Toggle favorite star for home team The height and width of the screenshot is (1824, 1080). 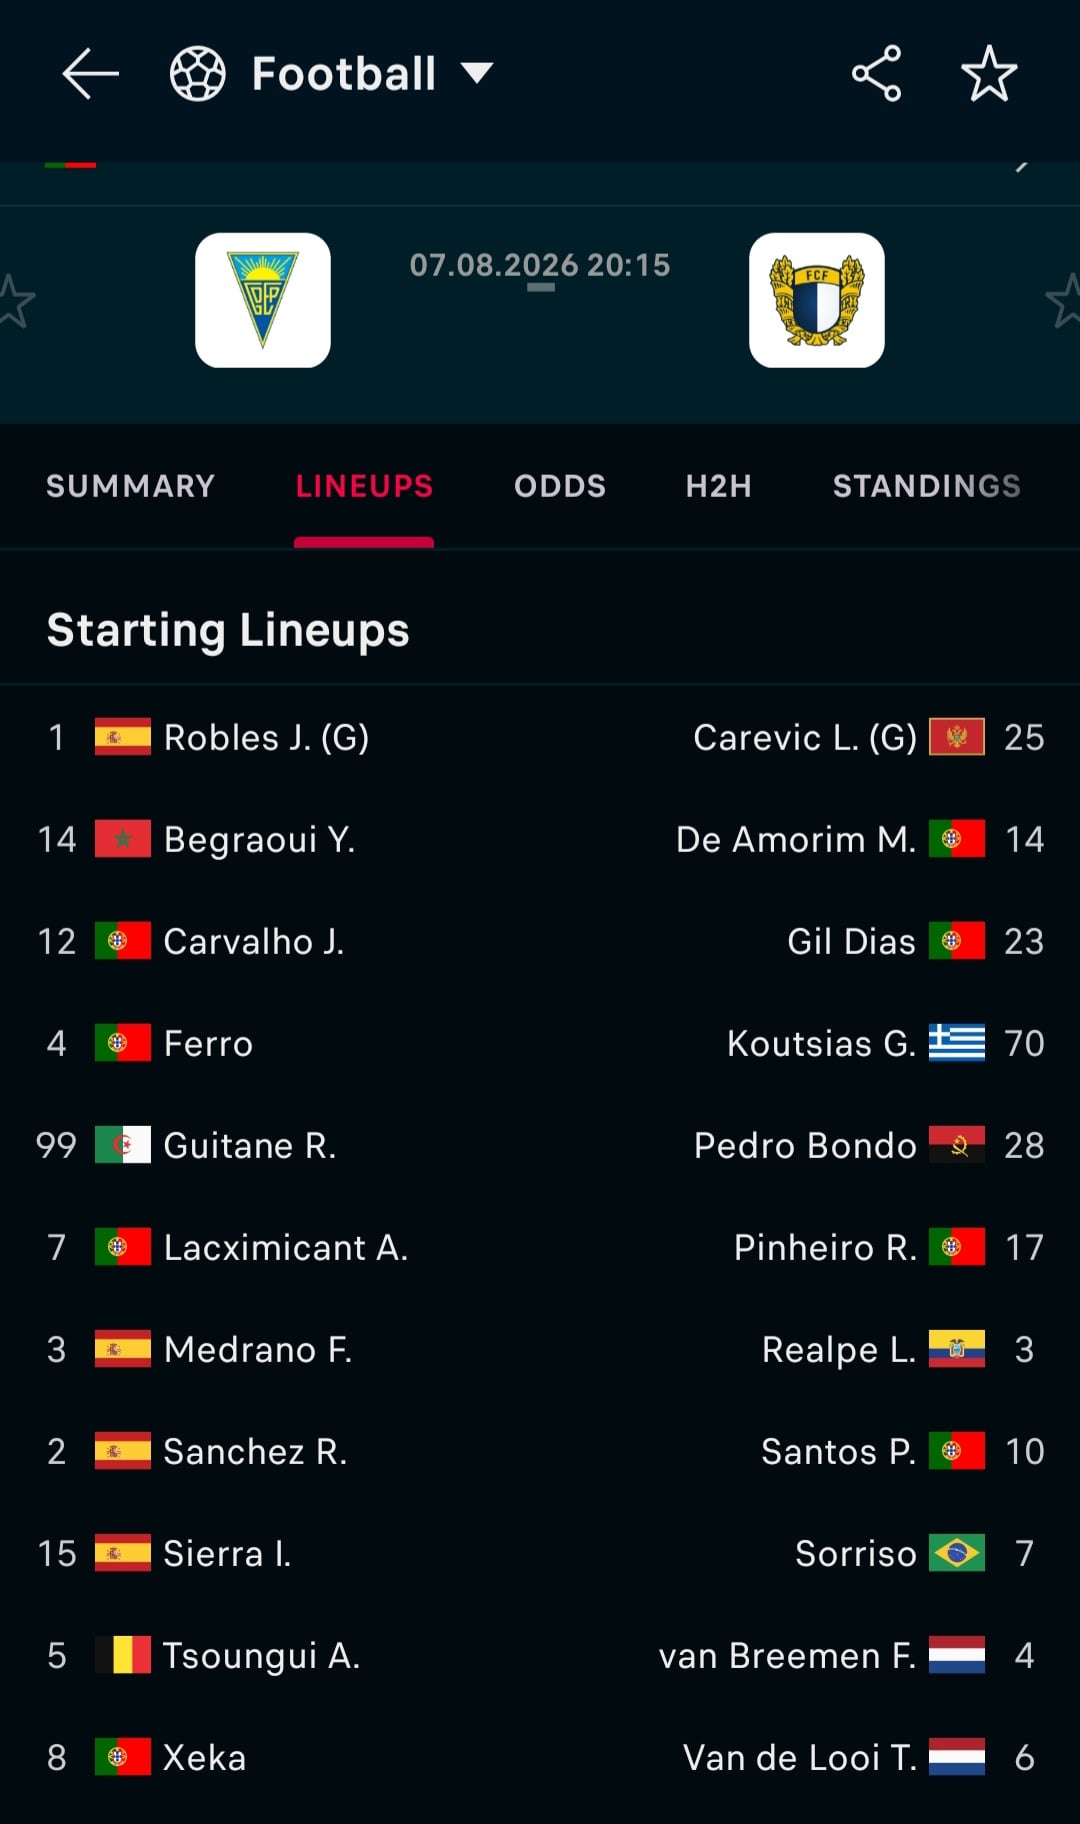pyautogui.click(x=14, y=301)
